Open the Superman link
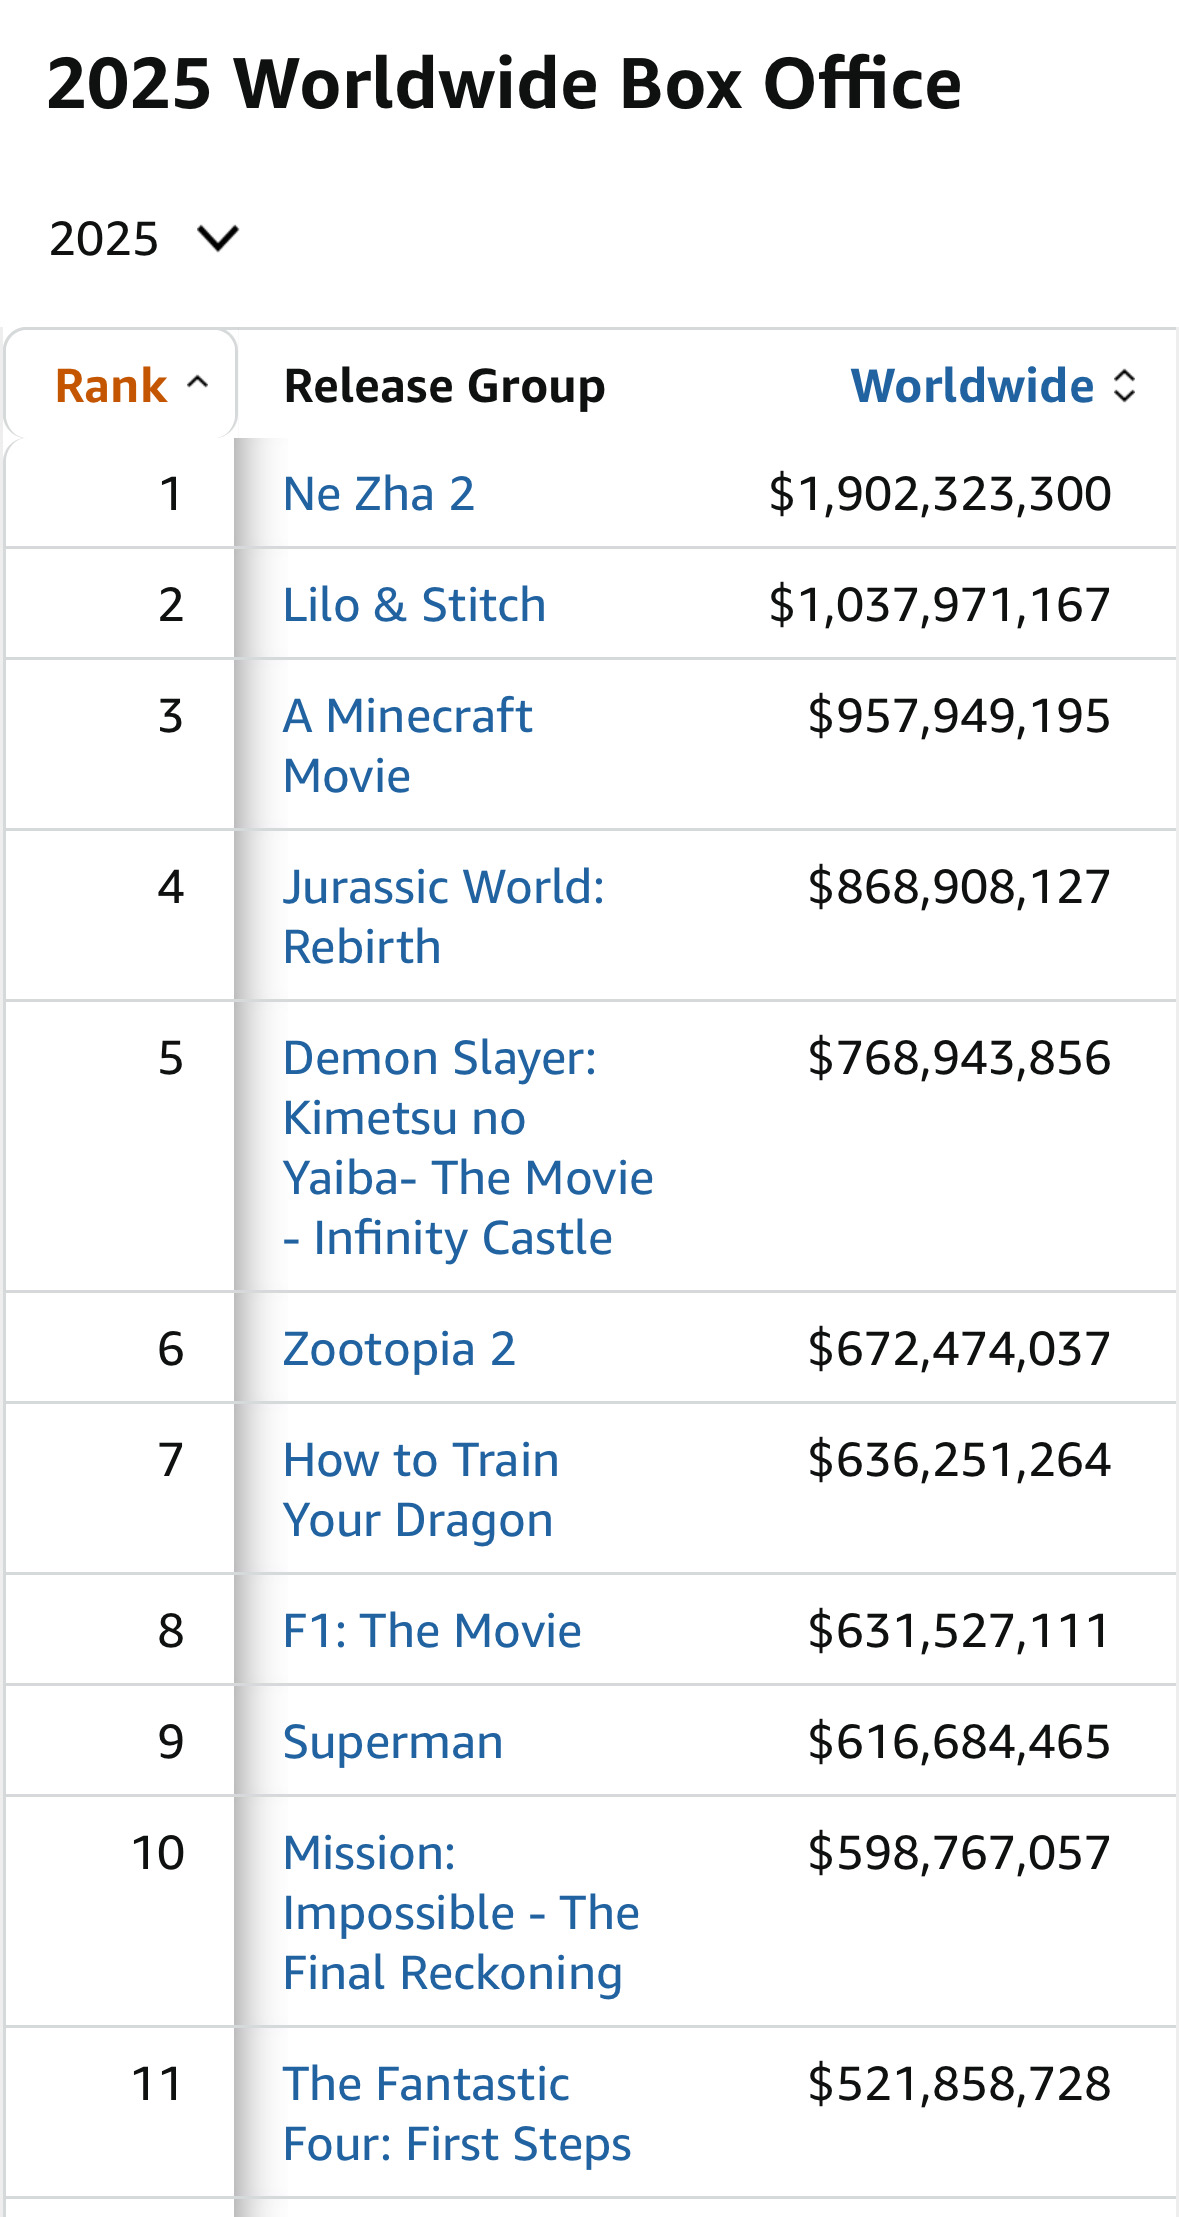Screen dimensions: 1179x2217 point(392,1742)
